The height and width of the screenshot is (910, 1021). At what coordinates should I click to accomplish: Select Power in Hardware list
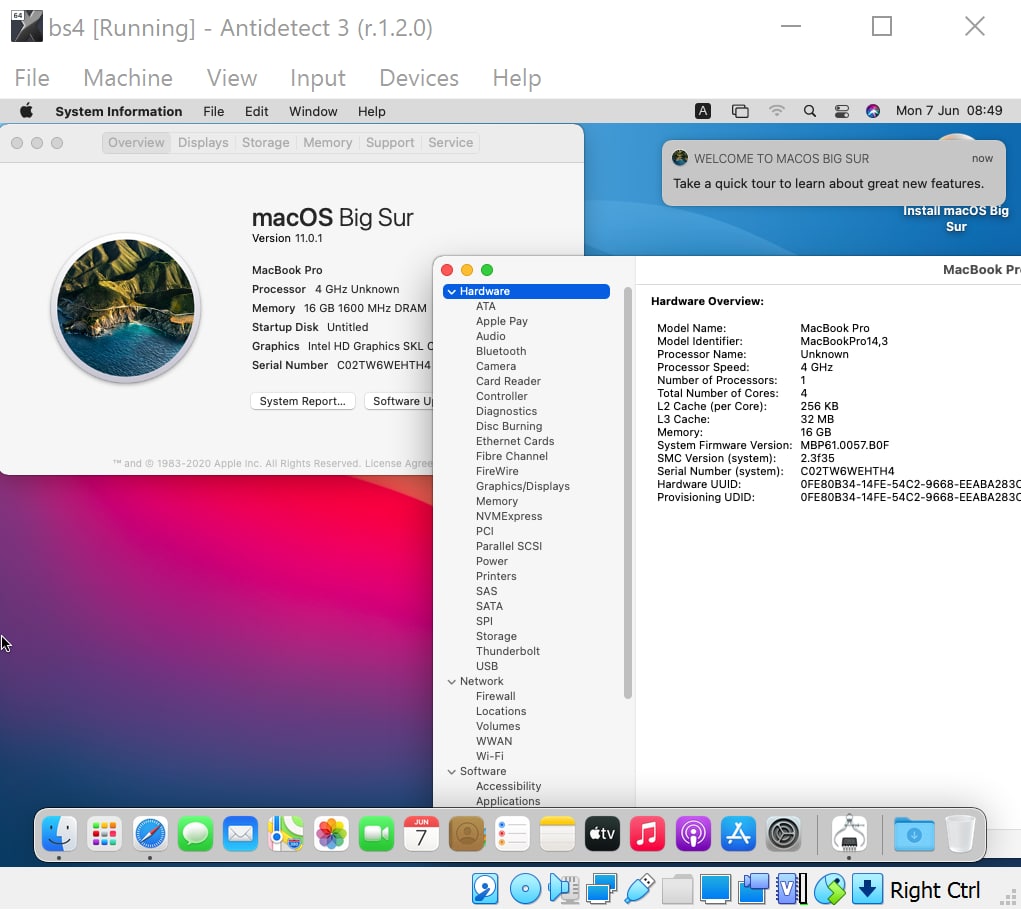click(492, 561)
